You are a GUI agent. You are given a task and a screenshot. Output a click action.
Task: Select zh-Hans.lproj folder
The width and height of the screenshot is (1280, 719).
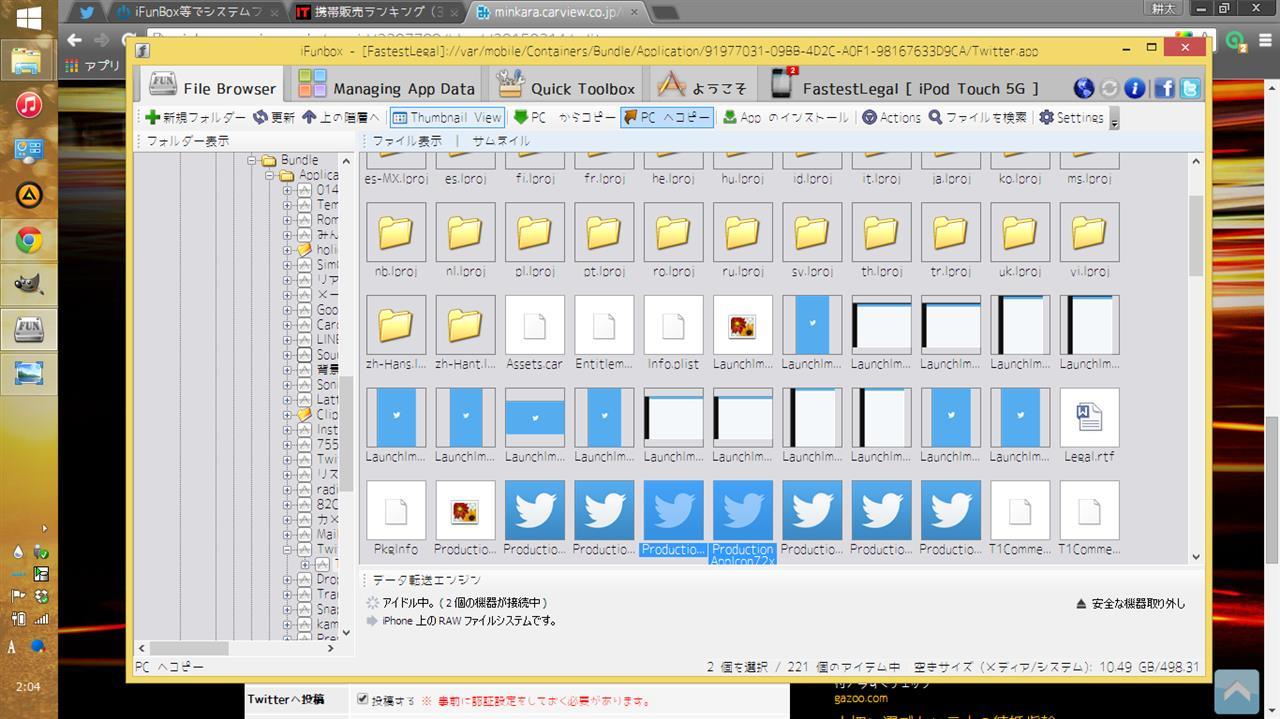pos(396,334)
